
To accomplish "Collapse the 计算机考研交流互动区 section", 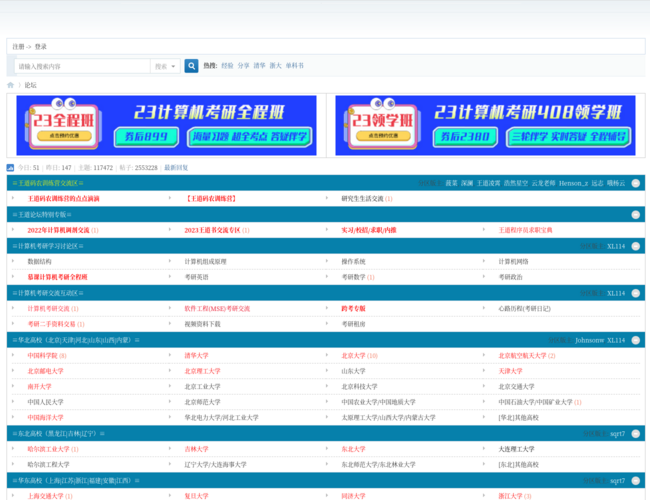I will (x=635, y=293).
